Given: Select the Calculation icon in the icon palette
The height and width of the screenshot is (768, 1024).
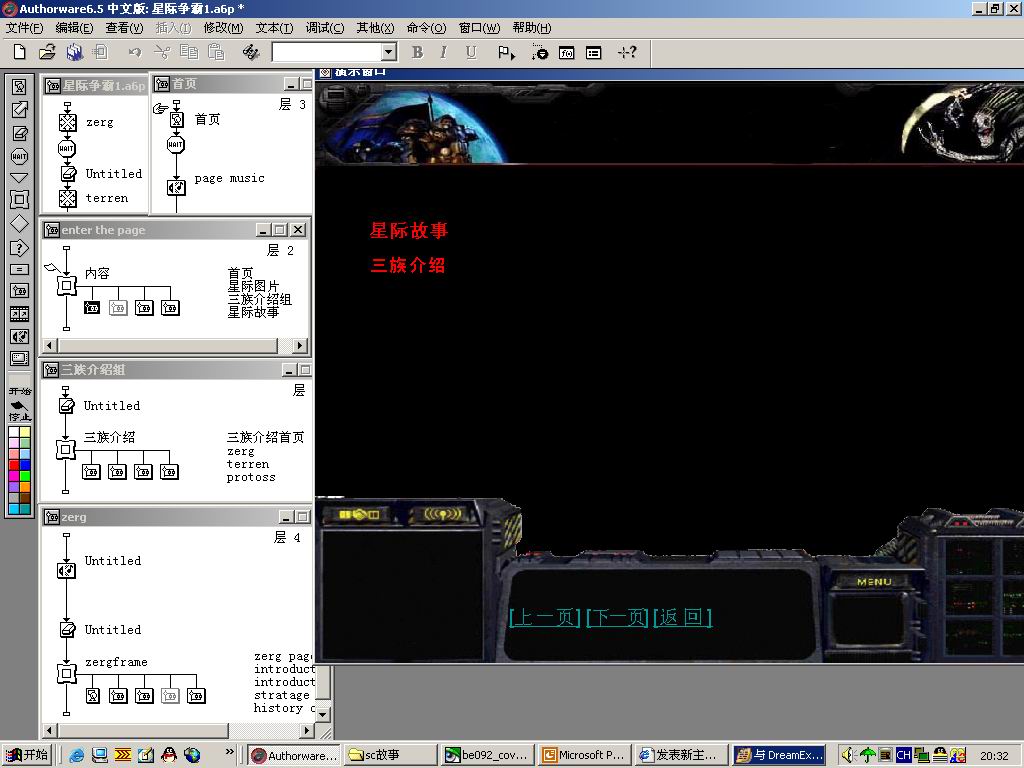Looking at the screenshot, I should coord(20,269).
